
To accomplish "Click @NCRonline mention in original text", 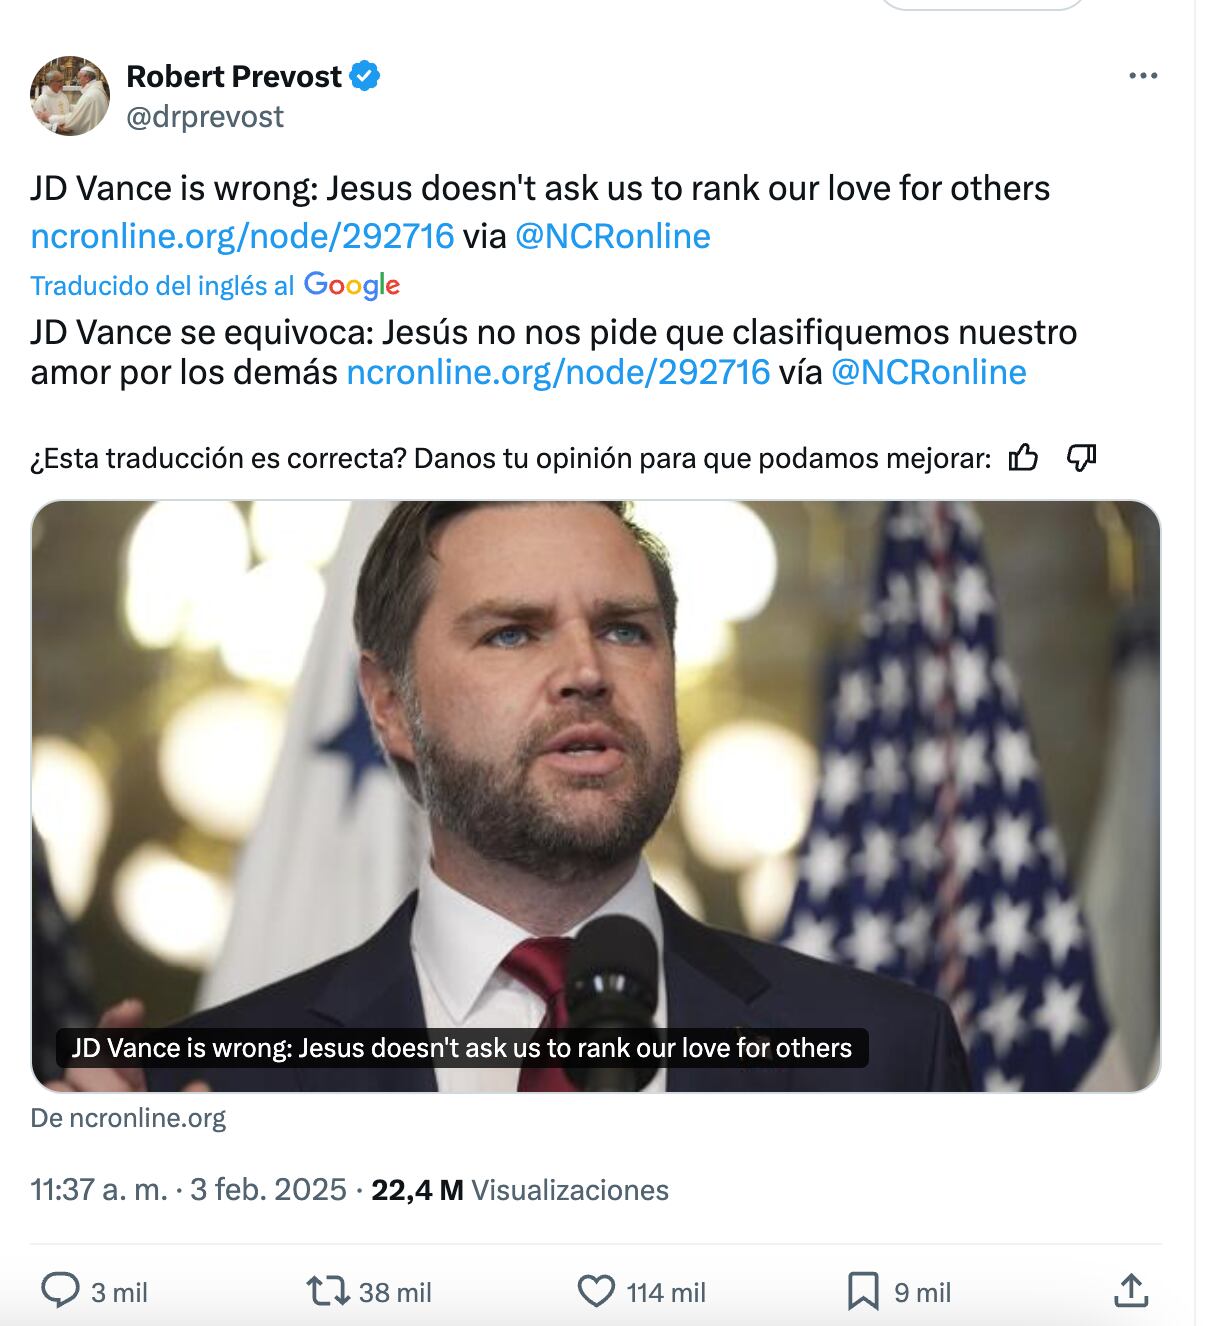I will click(x=612, y=236).
